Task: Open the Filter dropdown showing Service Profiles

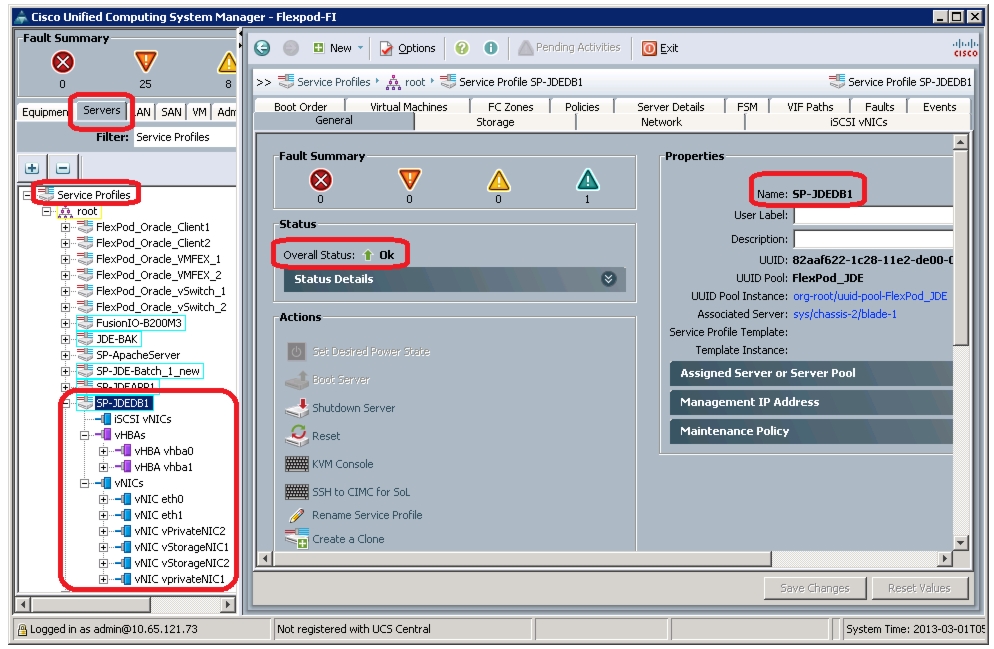Action: [184, 137]
